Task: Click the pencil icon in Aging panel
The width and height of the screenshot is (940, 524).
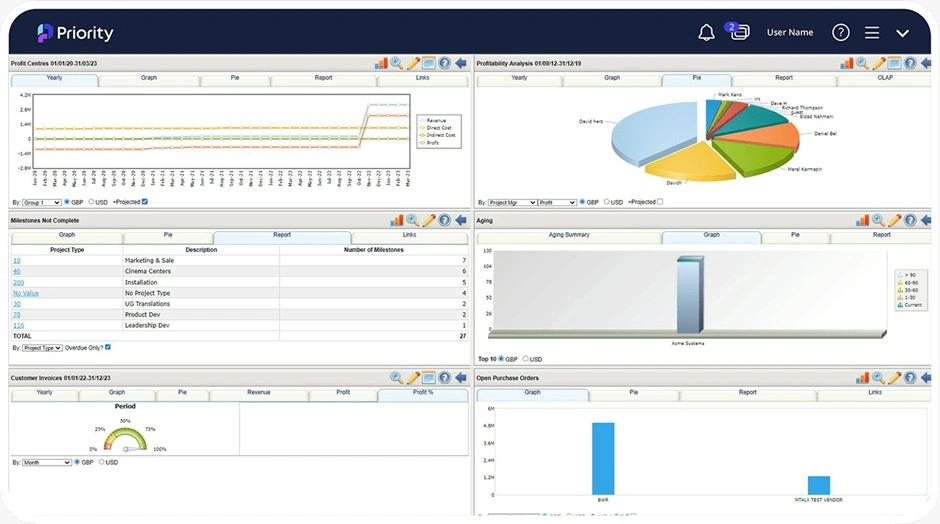Action: click(x=894, y=221)
